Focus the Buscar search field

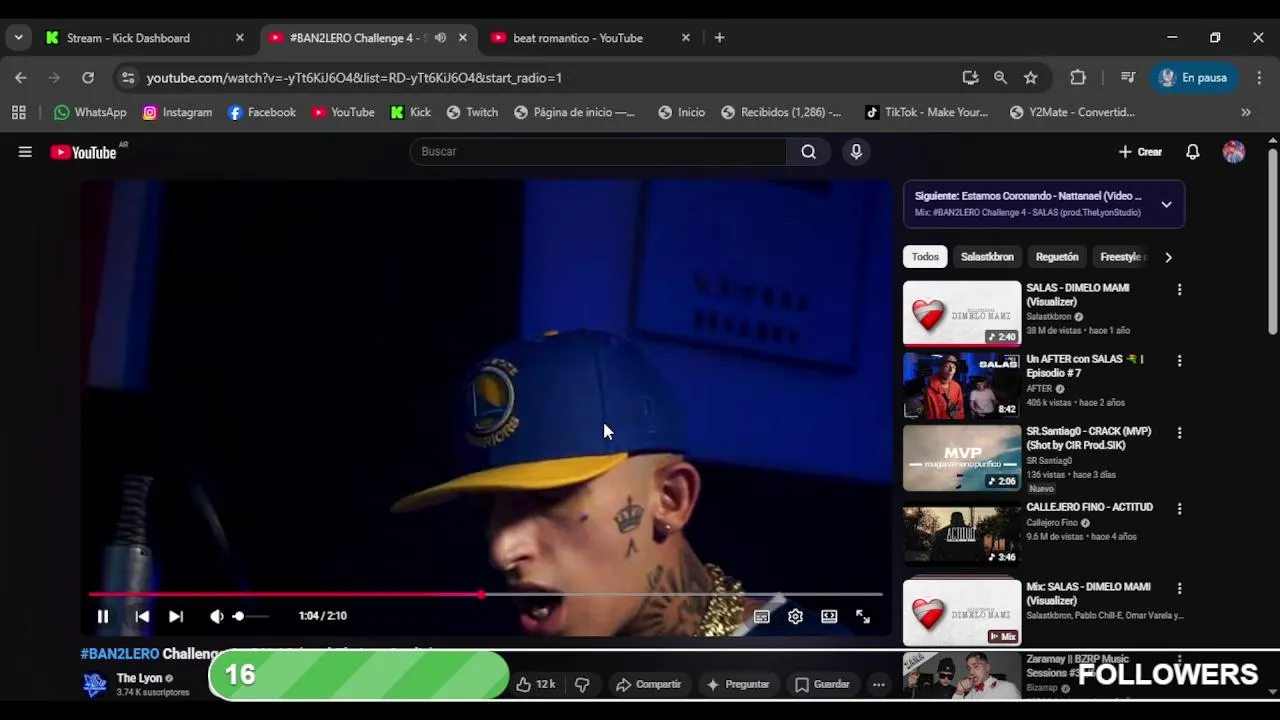click(598, 151)
